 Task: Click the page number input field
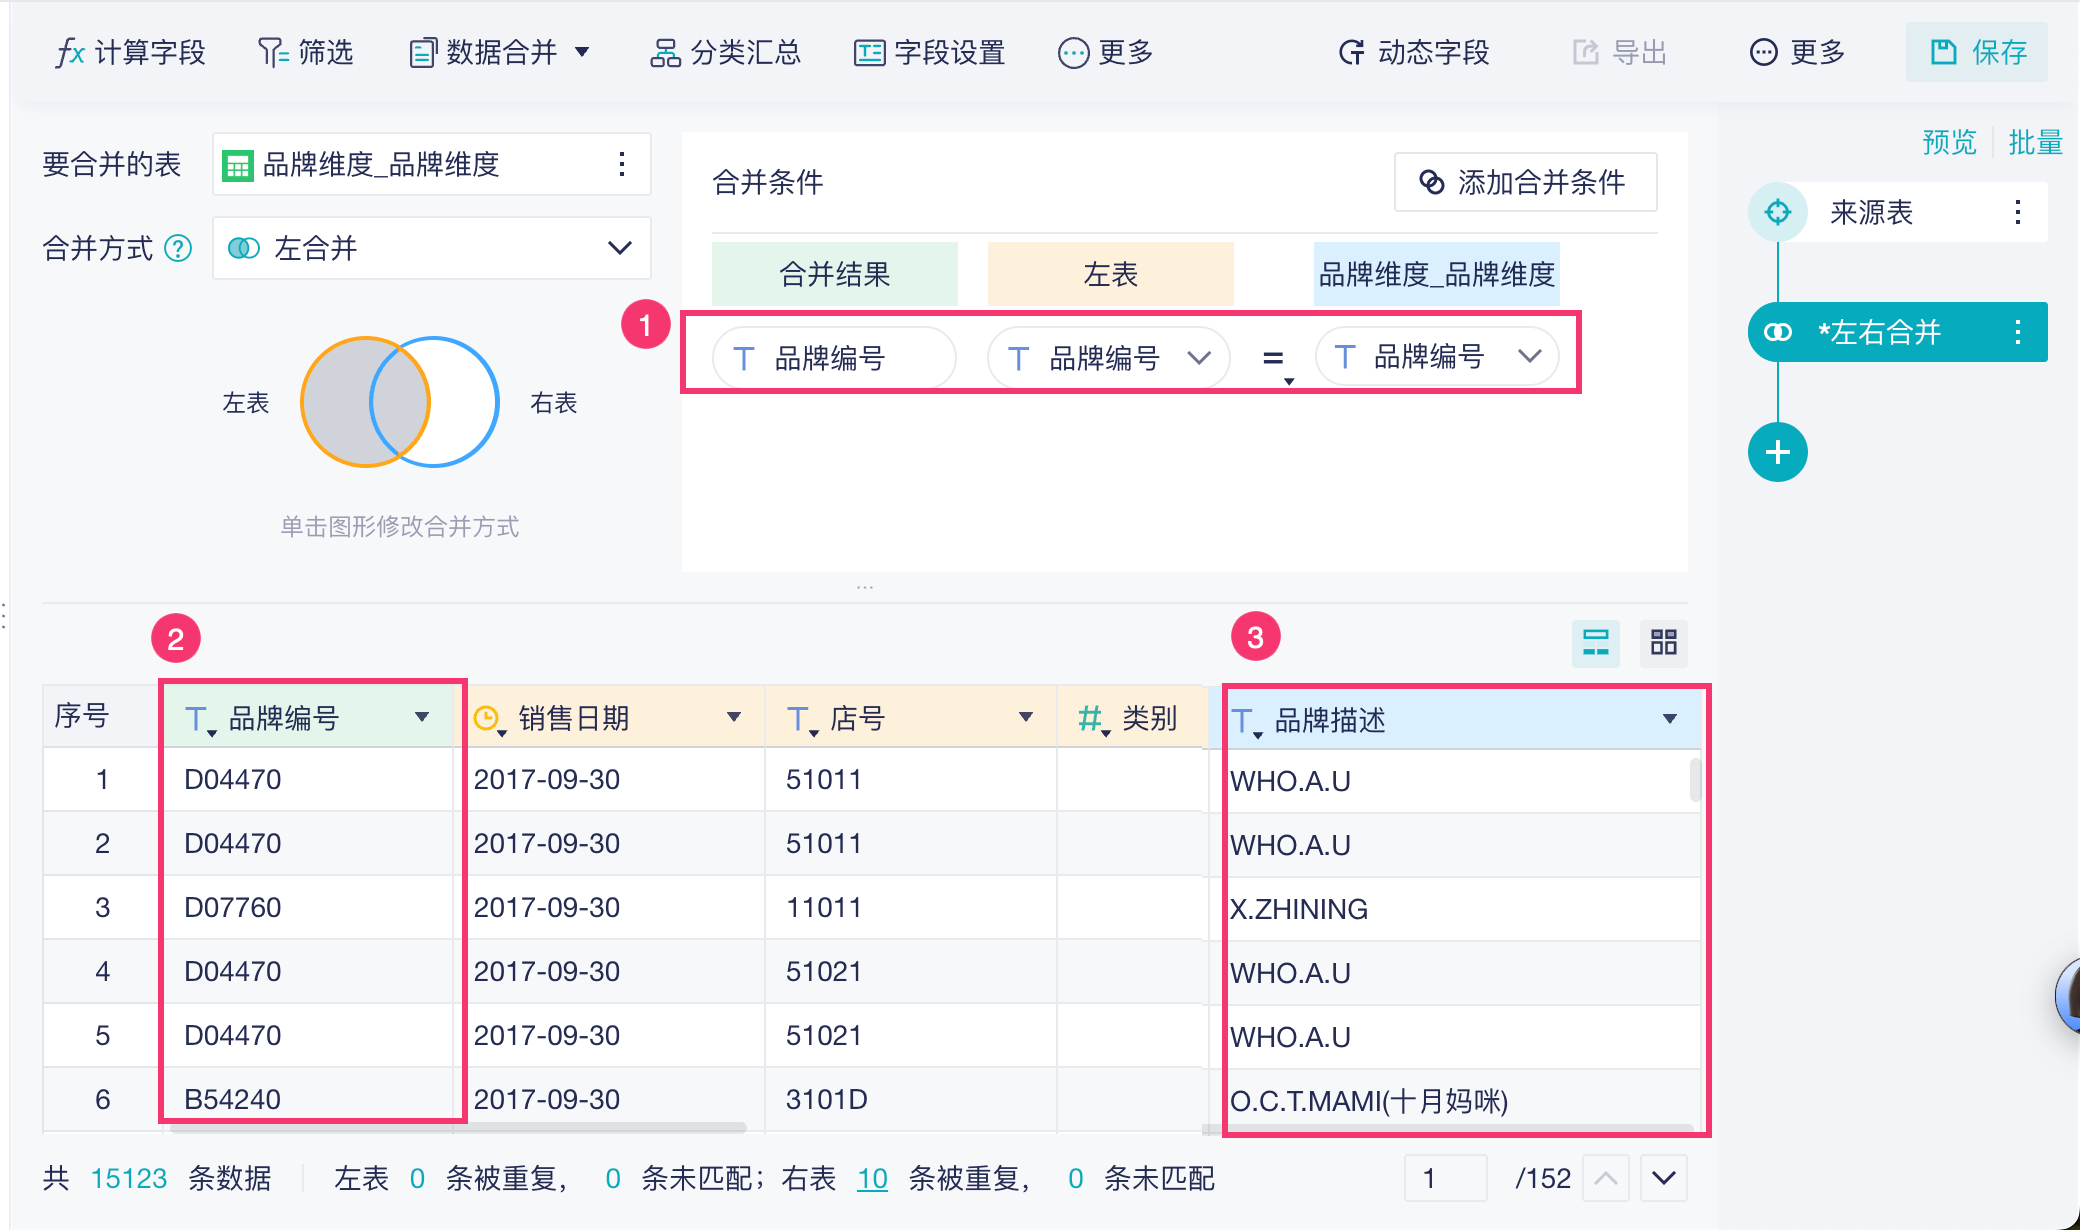pos(1444,1178)
